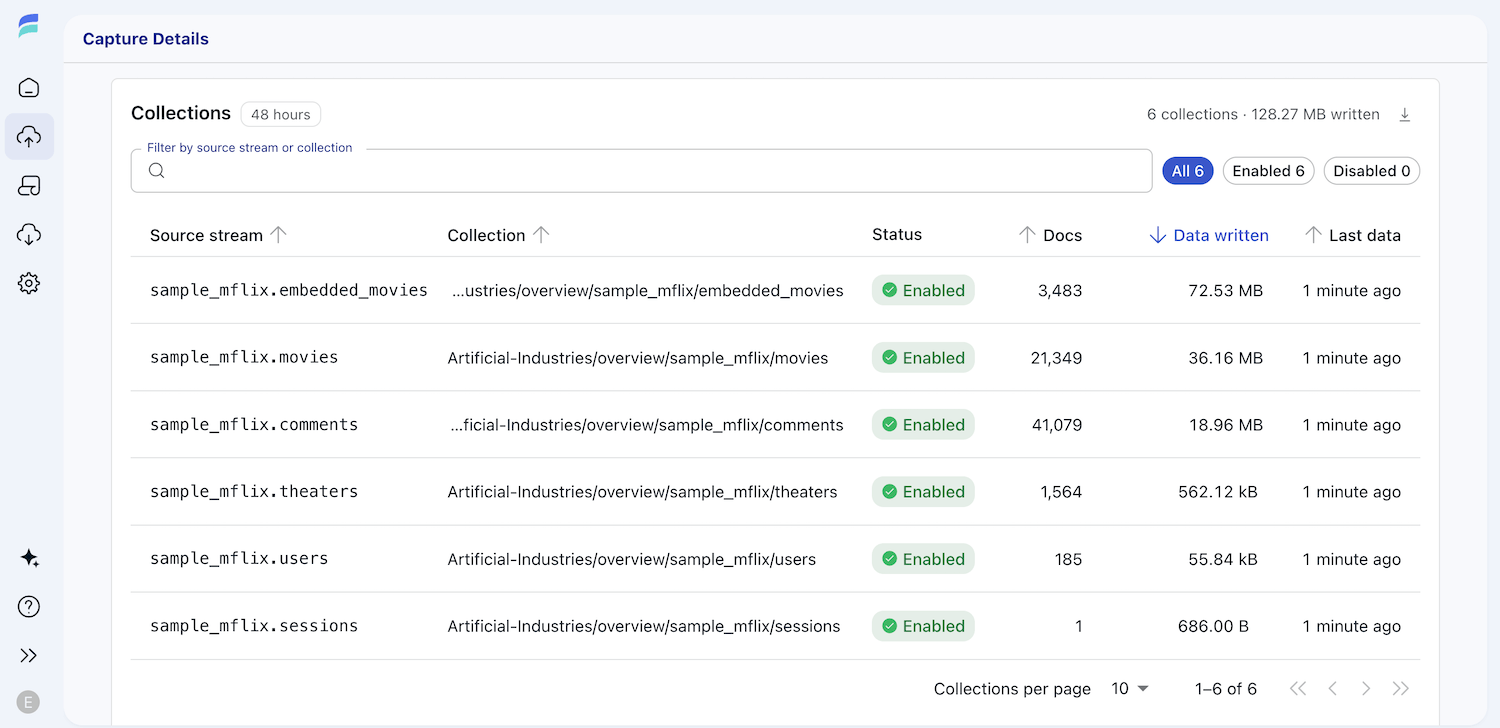Open the AI sparkle assistant icon
Screen dimensions: 1500x728
[29, 558]
